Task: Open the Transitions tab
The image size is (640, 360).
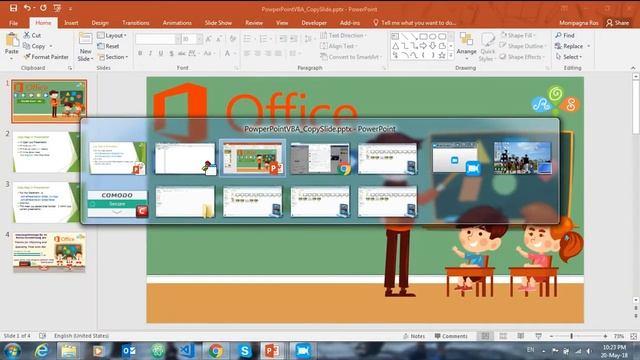Action: (136, 23)
